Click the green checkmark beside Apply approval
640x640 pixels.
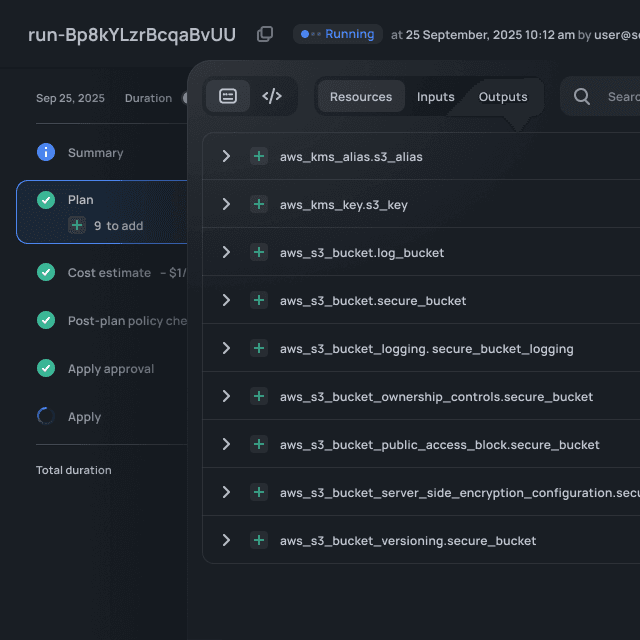point(46,368)
